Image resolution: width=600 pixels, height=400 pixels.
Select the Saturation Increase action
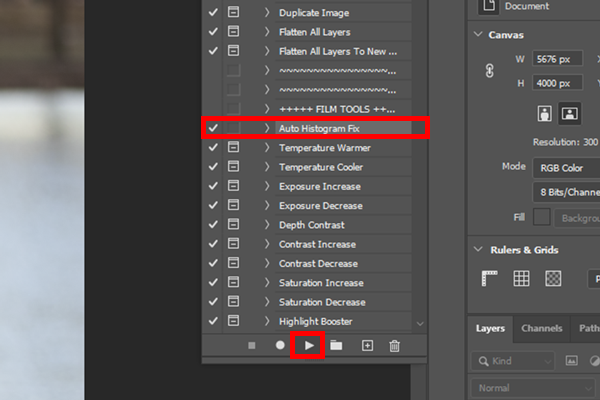pos(322,283)
